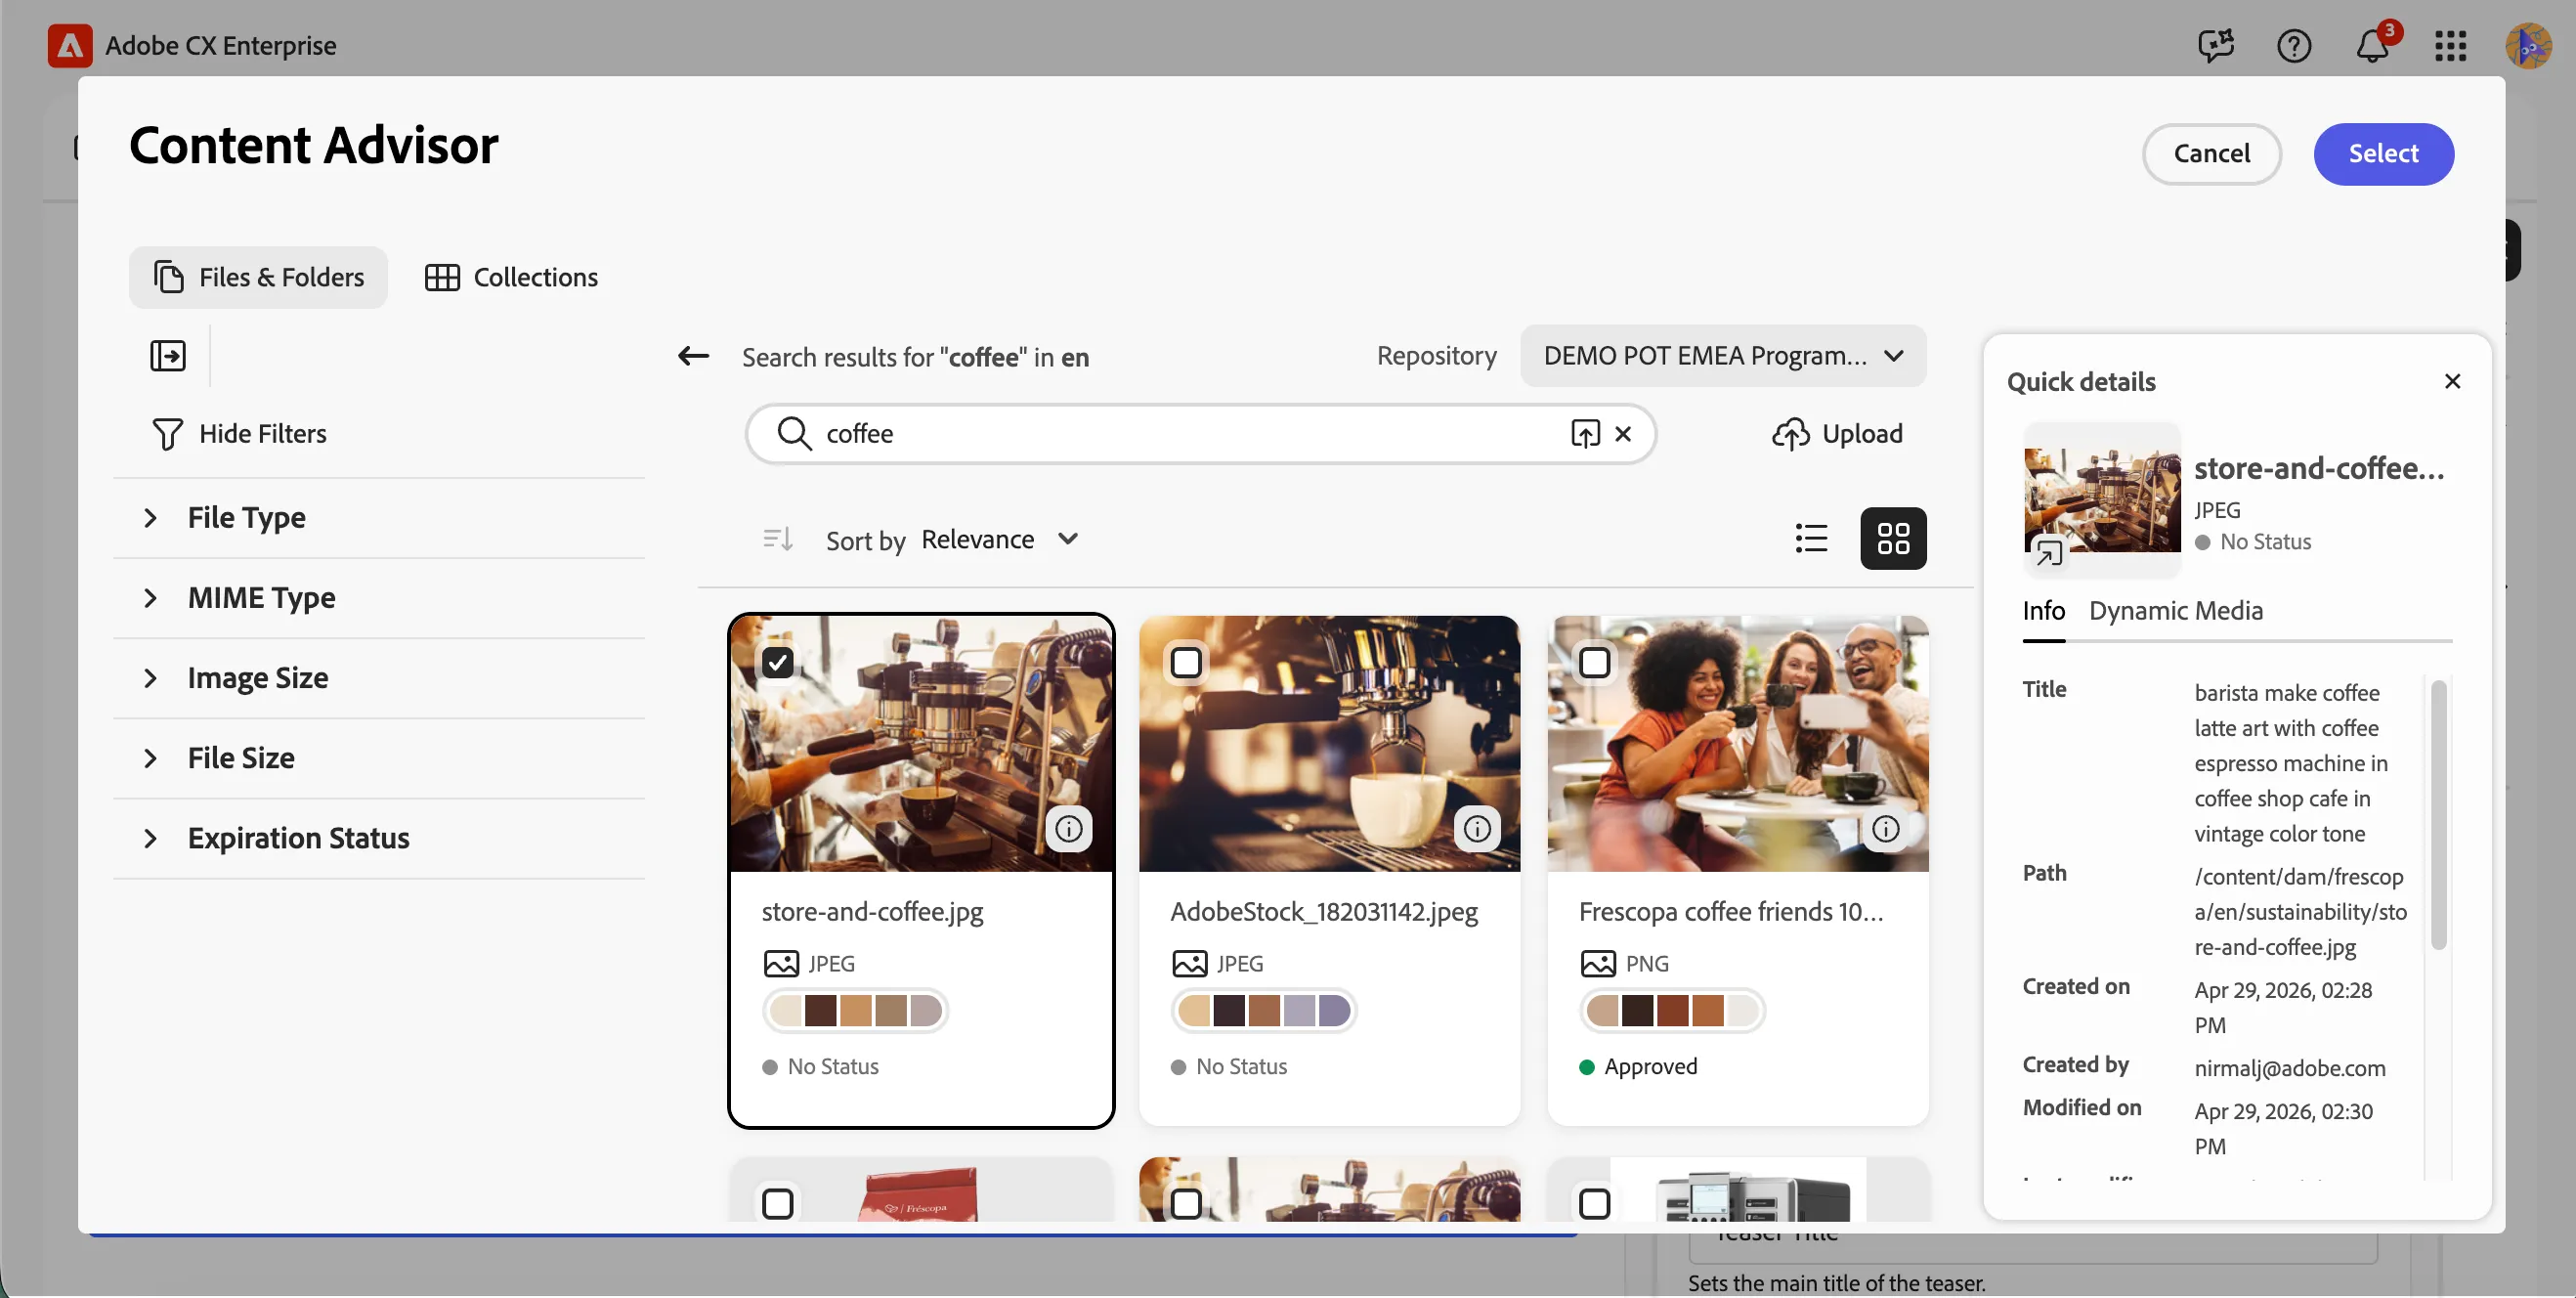Open the help question mark icon

pyautogui.click(x=2294, y=45)
